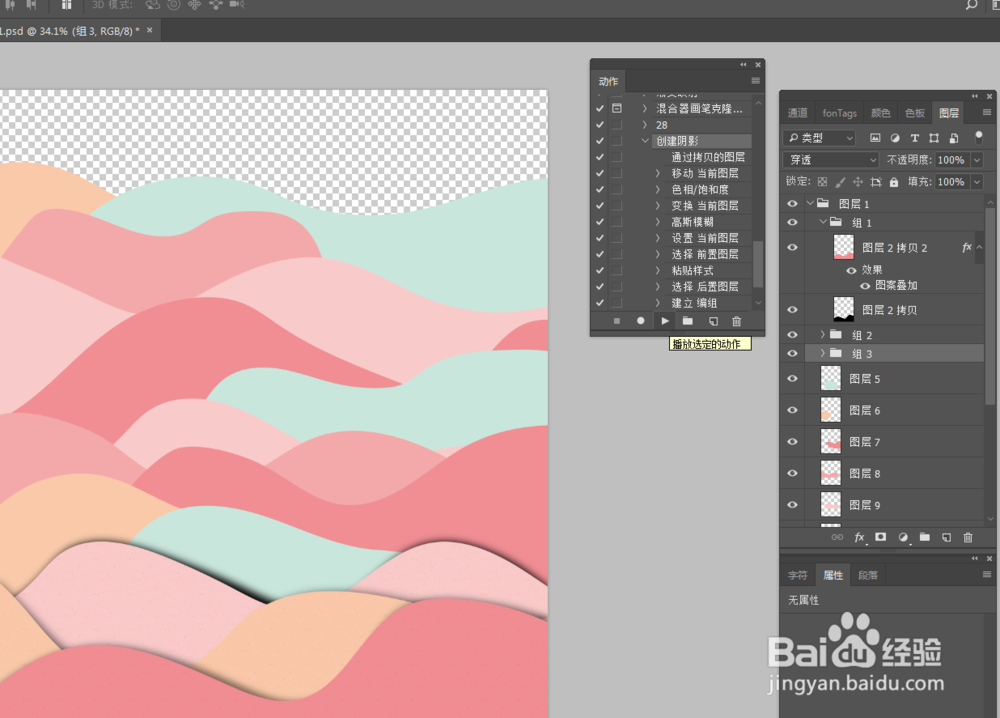Screen dimensions: 1000x718
Task: Create a new action set folder
Action: (x=687, y=321)
